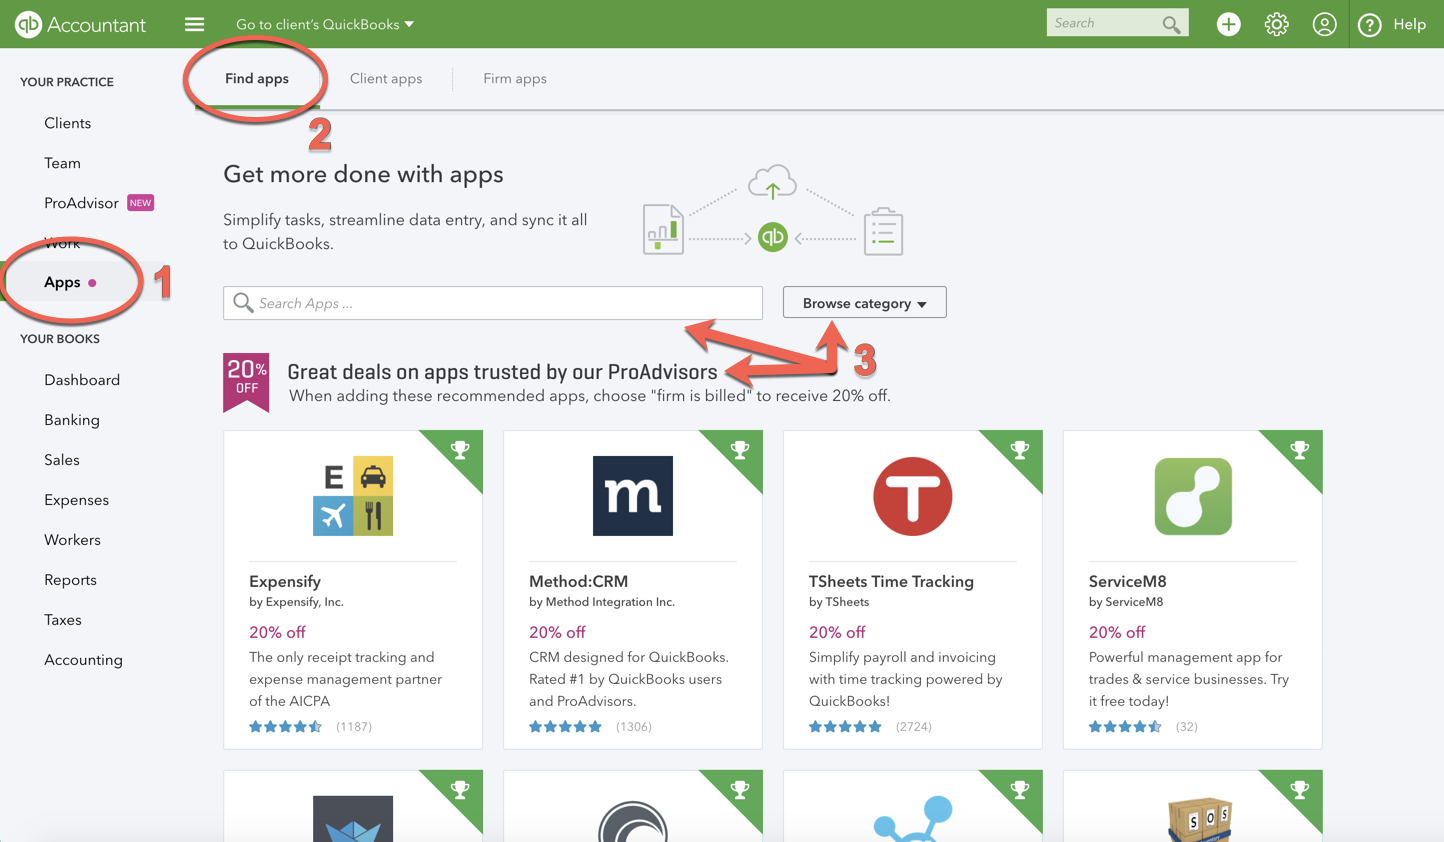Open the Method:CRM app title
This screenshot has height=842, width=1444.
tap(578, 581)
